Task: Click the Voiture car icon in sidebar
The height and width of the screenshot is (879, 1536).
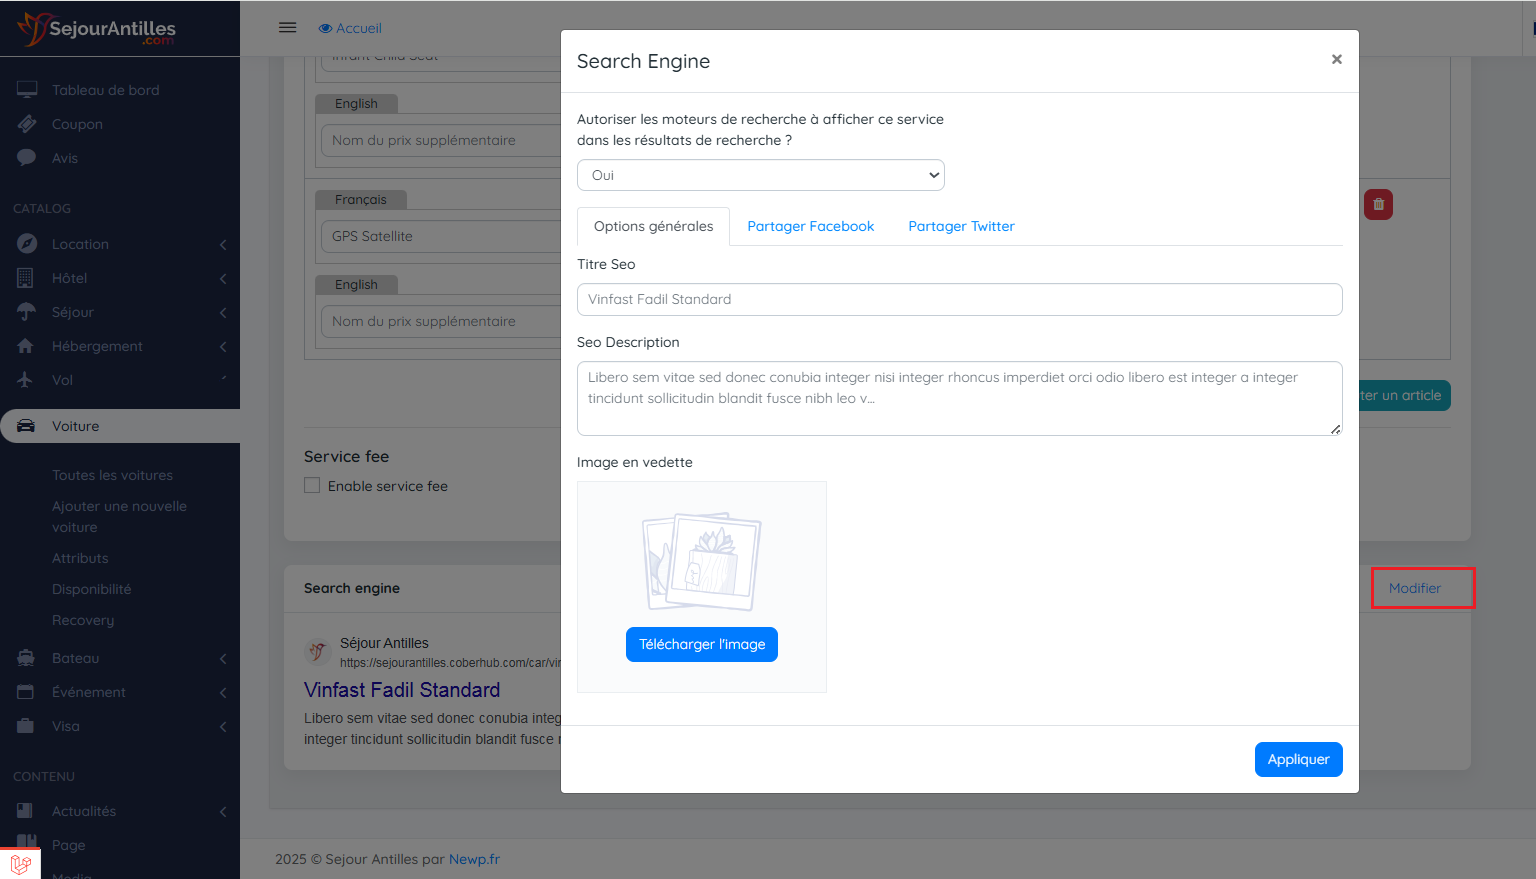Action: coord(27,426)
